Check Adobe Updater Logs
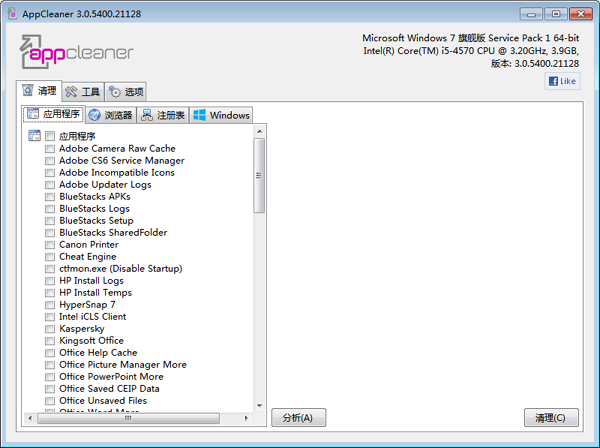 [x=50, y=185]
